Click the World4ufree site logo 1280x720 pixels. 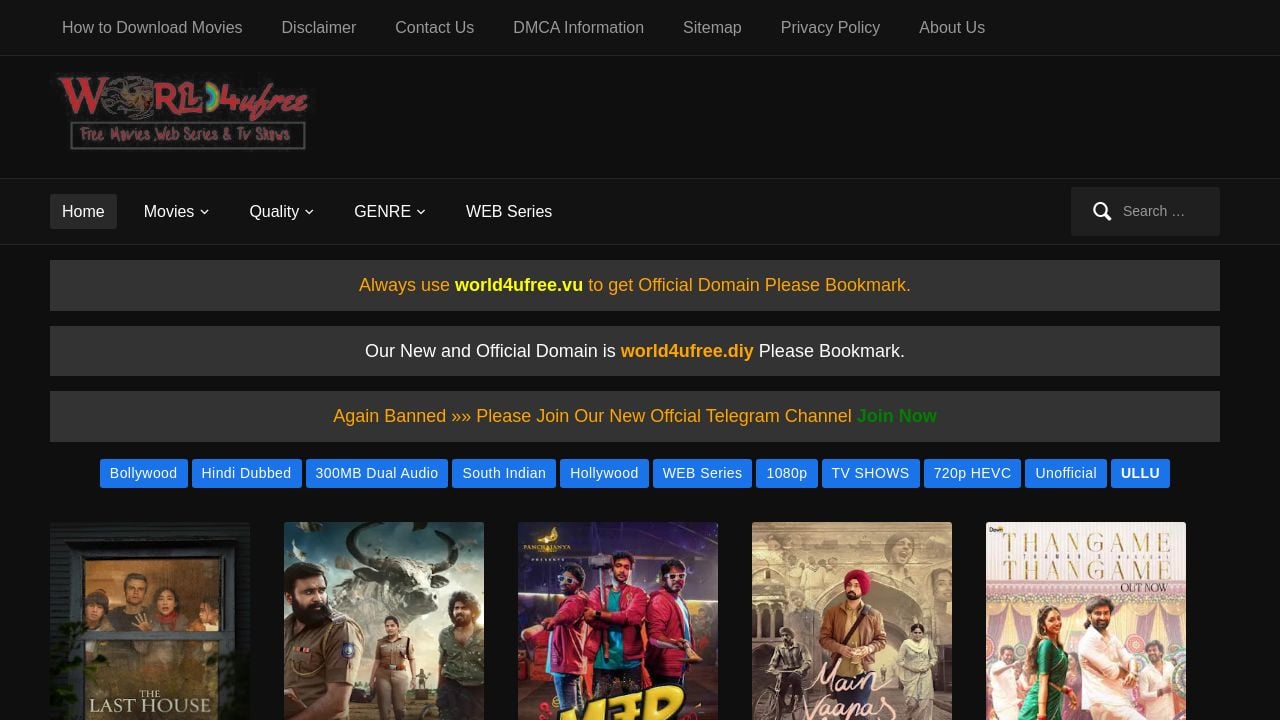point(183,113)
